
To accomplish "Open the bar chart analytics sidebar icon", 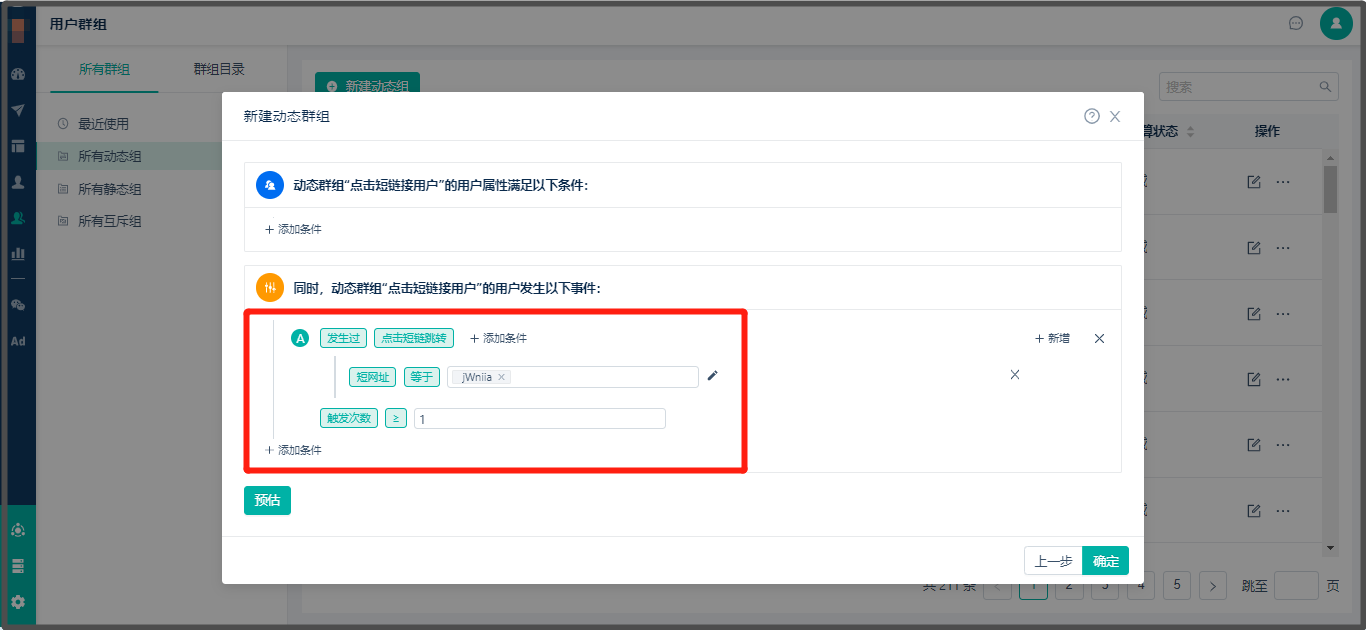I will click(x=17, y=253).
